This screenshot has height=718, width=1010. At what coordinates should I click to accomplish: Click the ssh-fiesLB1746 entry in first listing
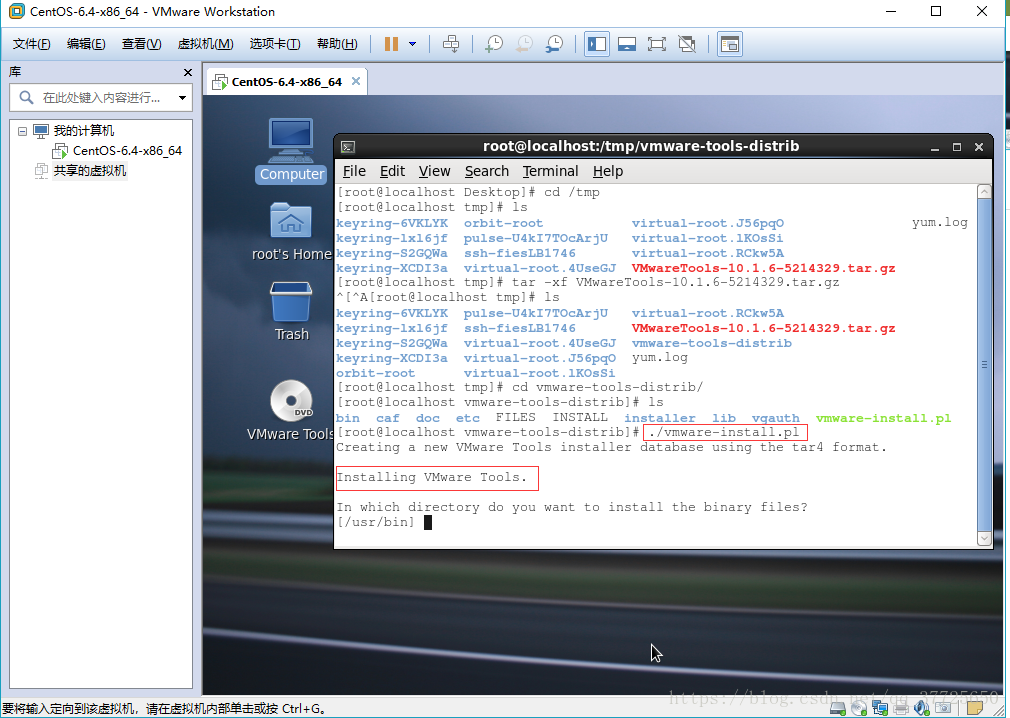(519, 253)
